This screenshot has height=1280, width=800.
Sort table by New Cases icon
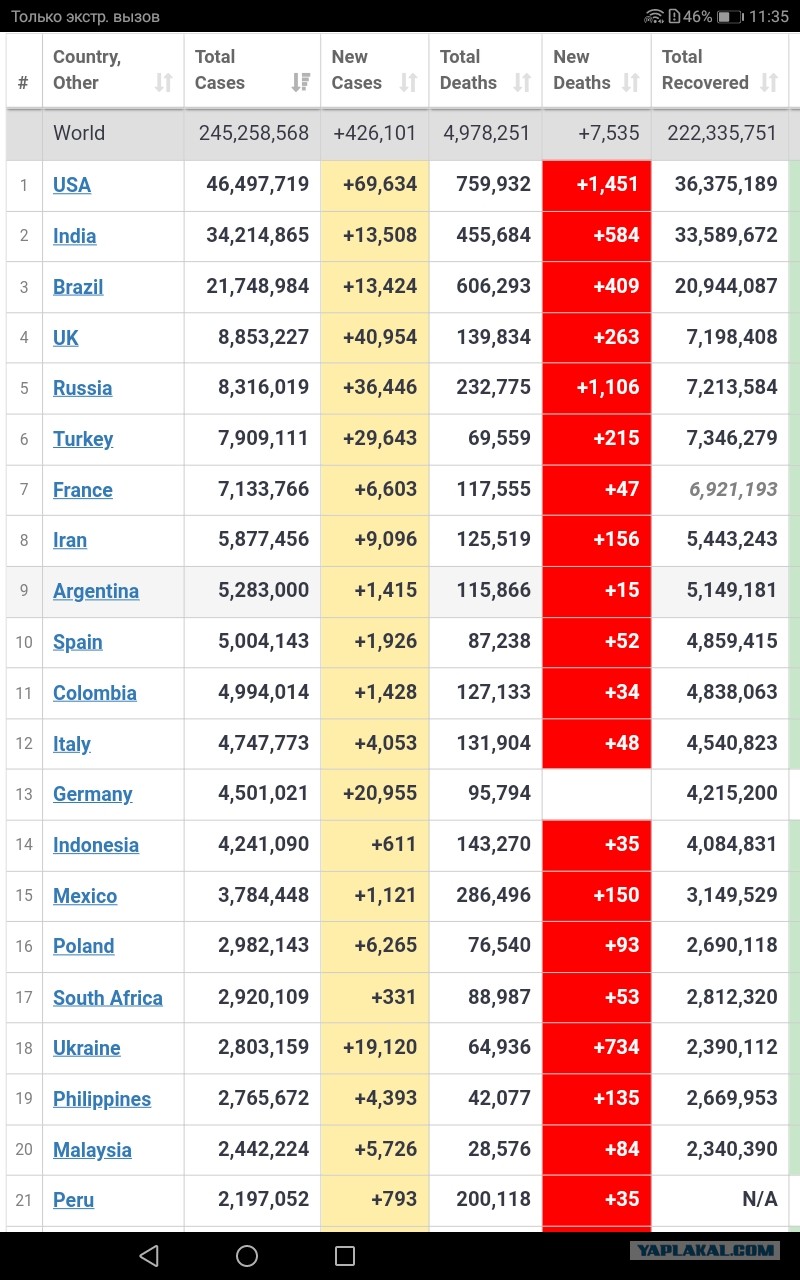click(408, 83)
